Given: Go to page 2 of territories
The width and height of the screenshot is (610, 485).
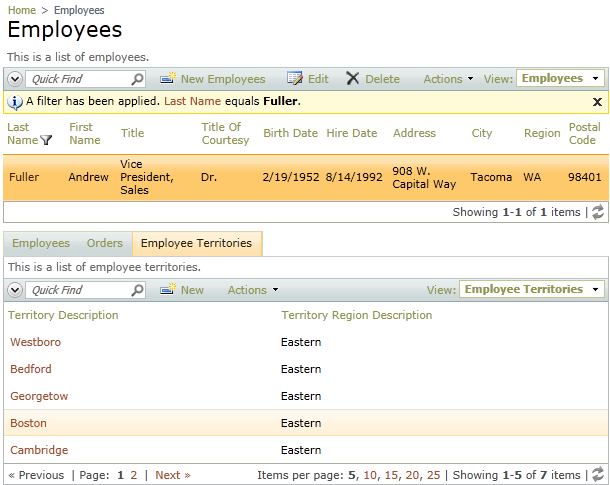Looking at the screenshot, I should pyautogui.click(x=133, y=475).
